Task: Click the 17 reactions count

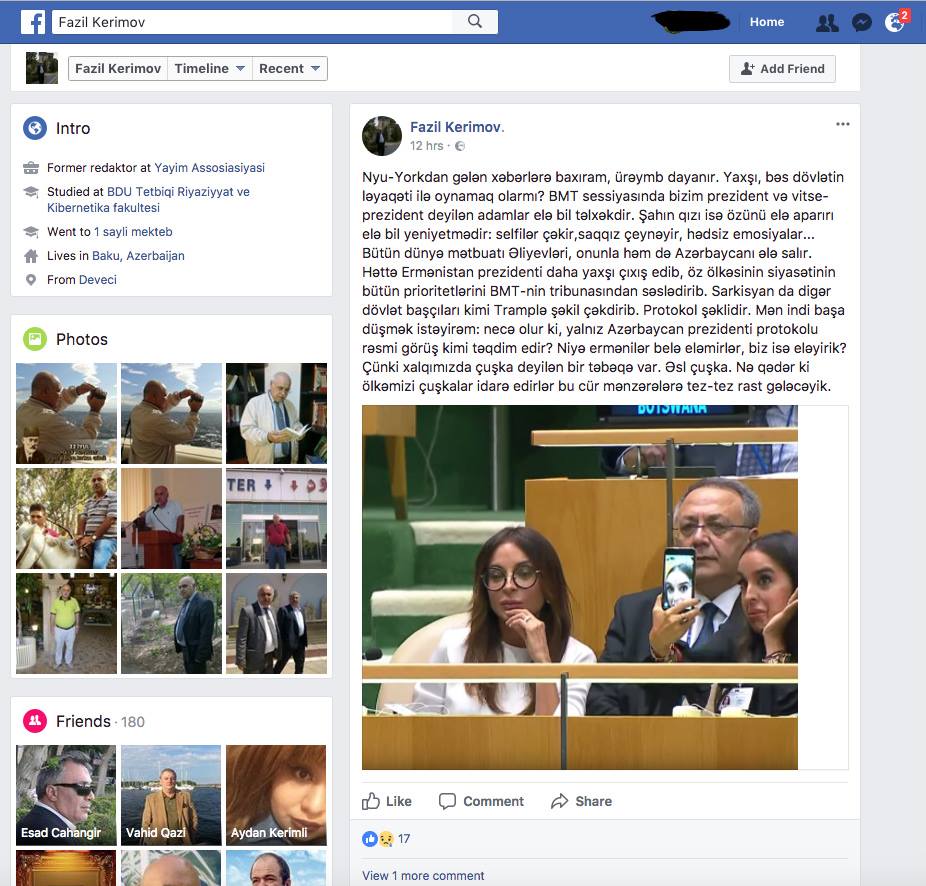Action: tap(404, 839)
